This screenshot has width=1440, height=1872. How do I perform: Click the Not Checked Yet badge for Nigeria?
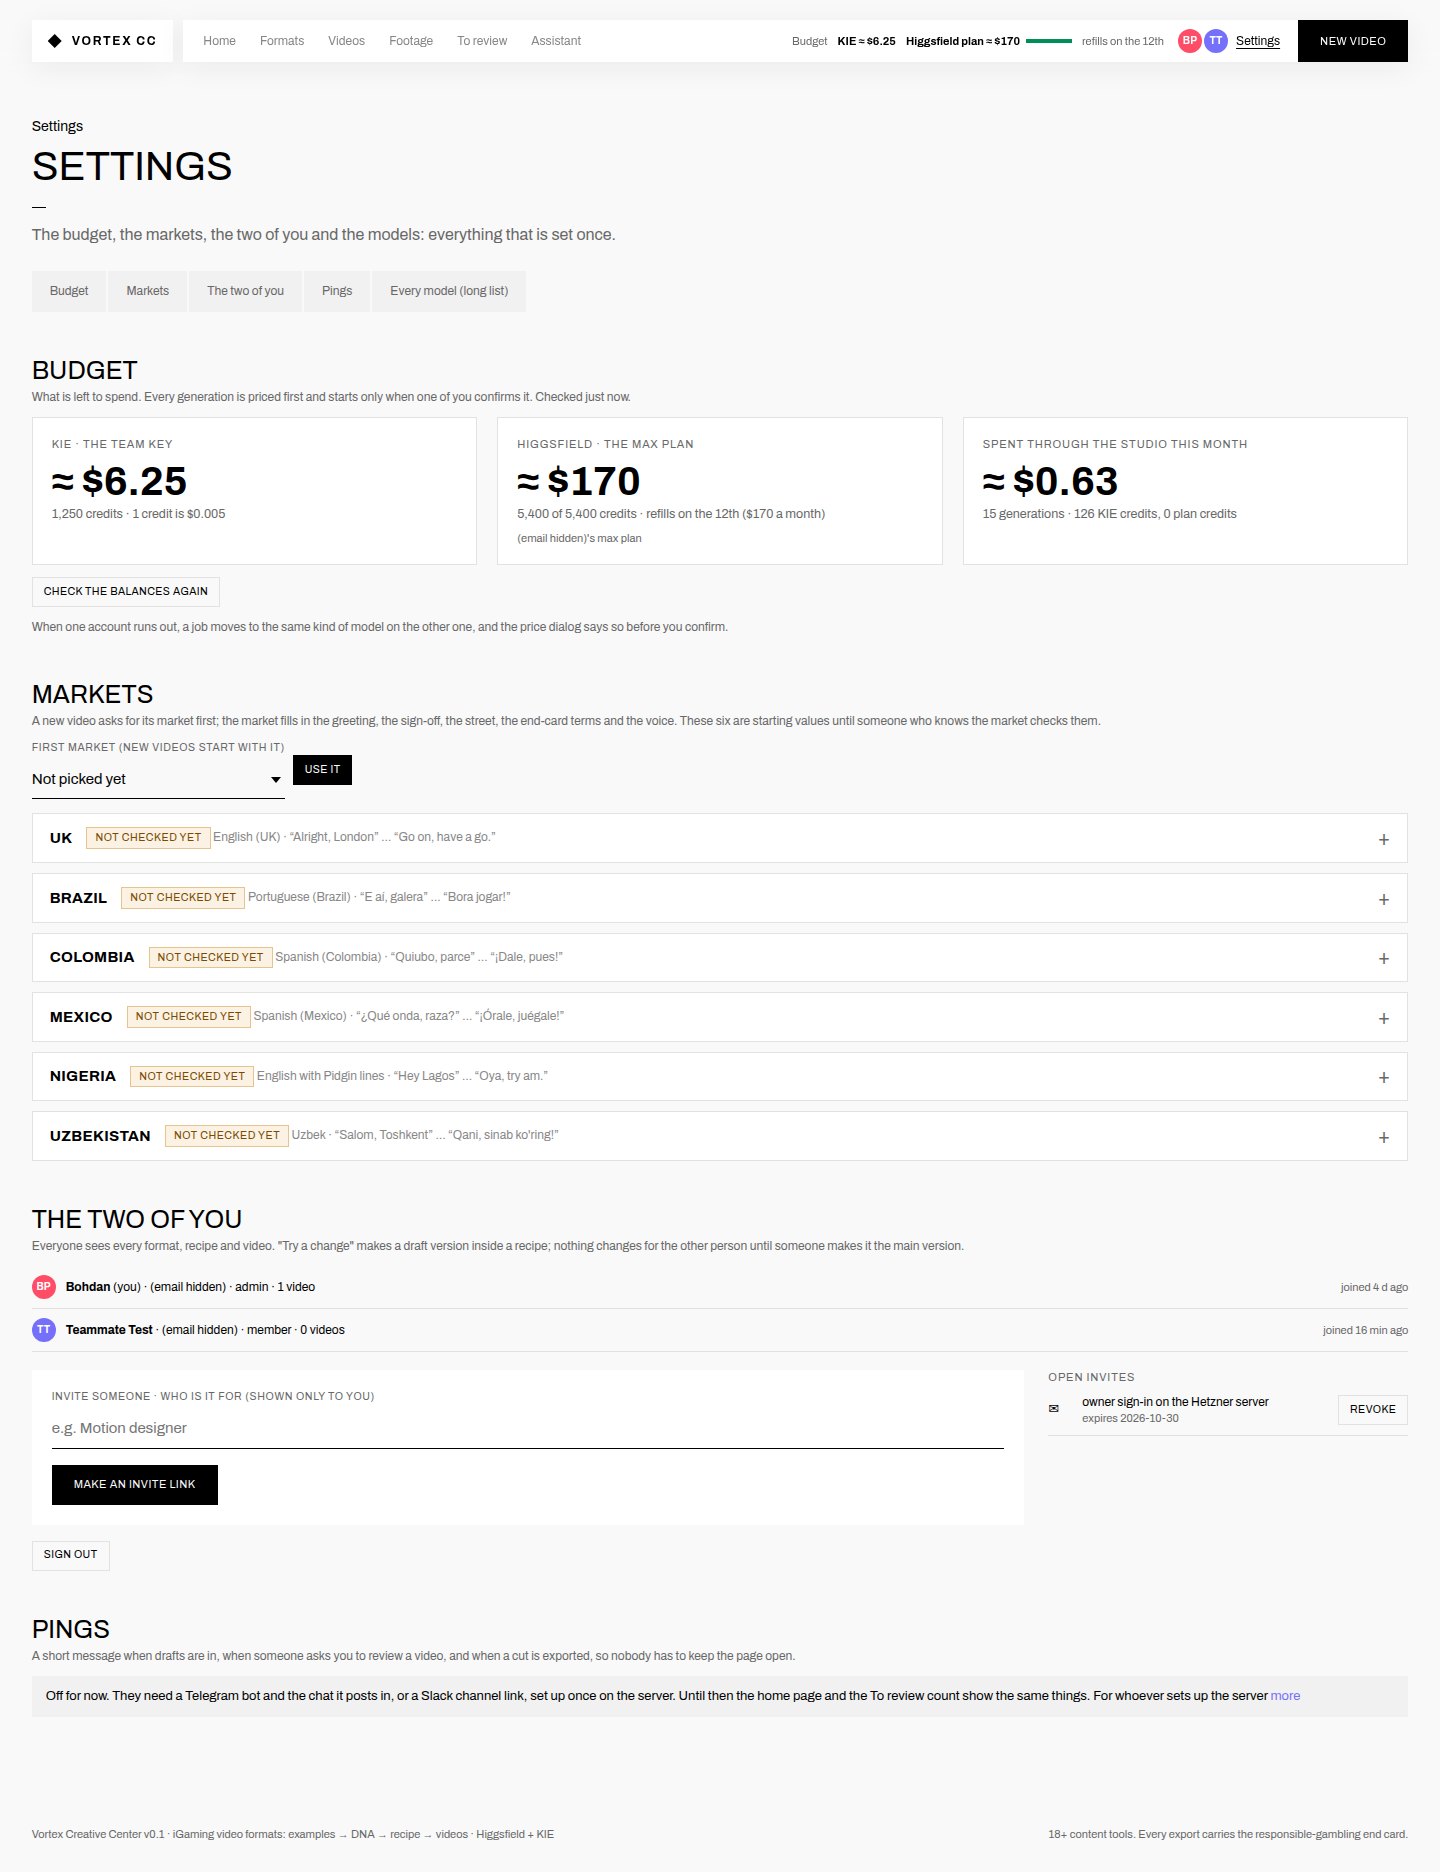[x=192, y=1077]
